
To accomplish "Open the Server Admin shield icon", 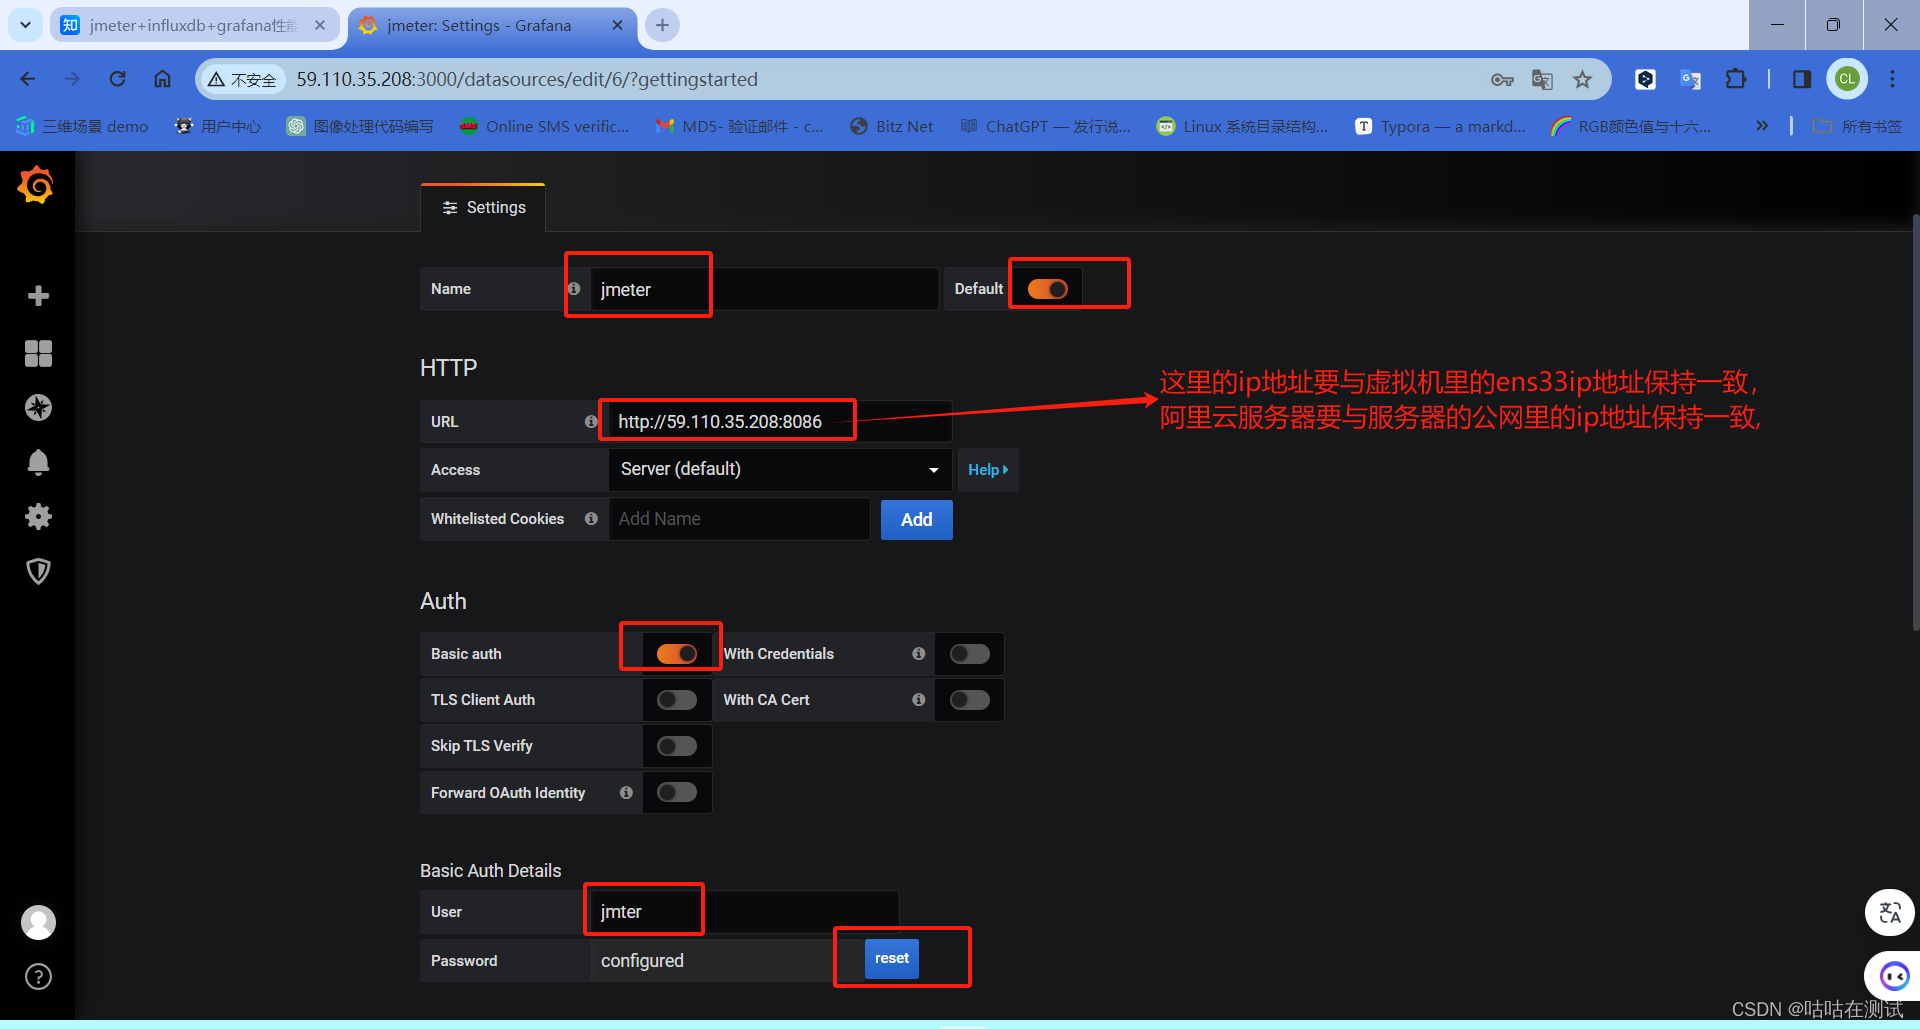I will 38,571.
